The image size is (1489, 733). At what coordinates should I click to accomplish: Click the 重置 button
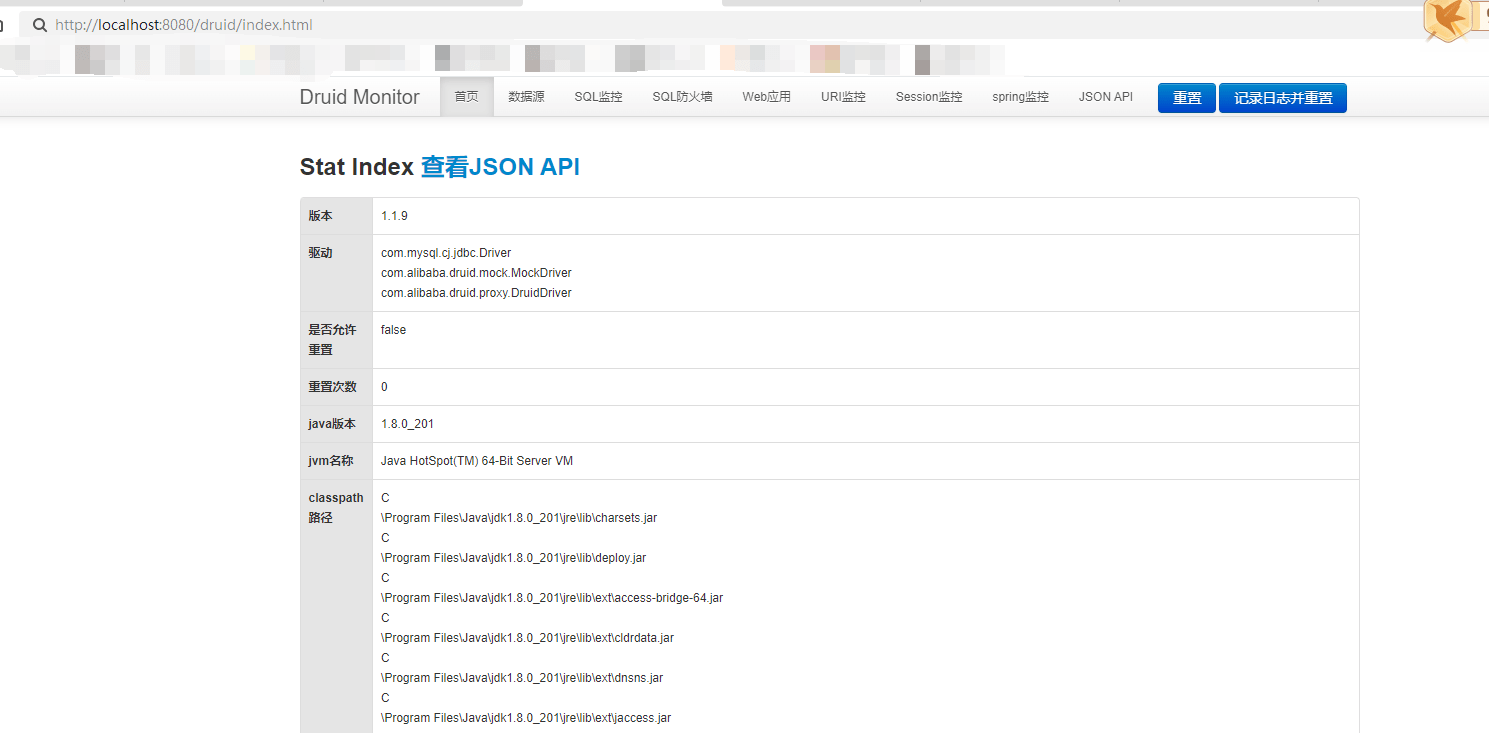[1187, 98]
